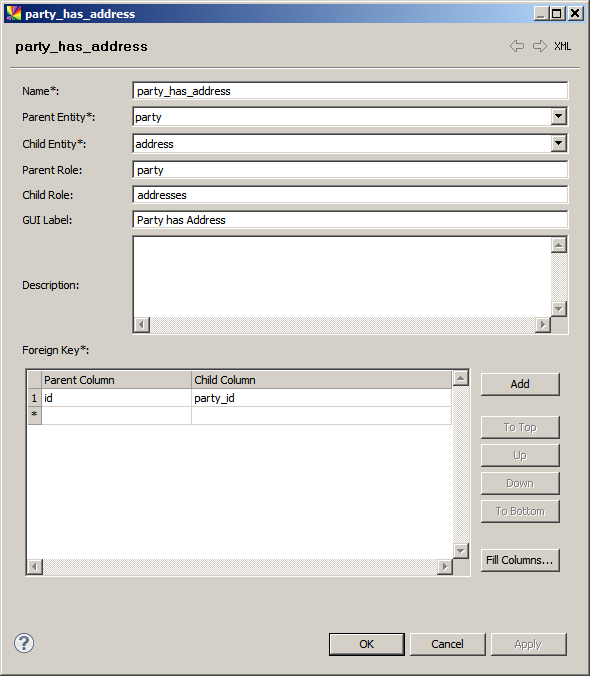590x676 pixels.
Task: Click the To Bottom button
Action: [x=520, y=511]
